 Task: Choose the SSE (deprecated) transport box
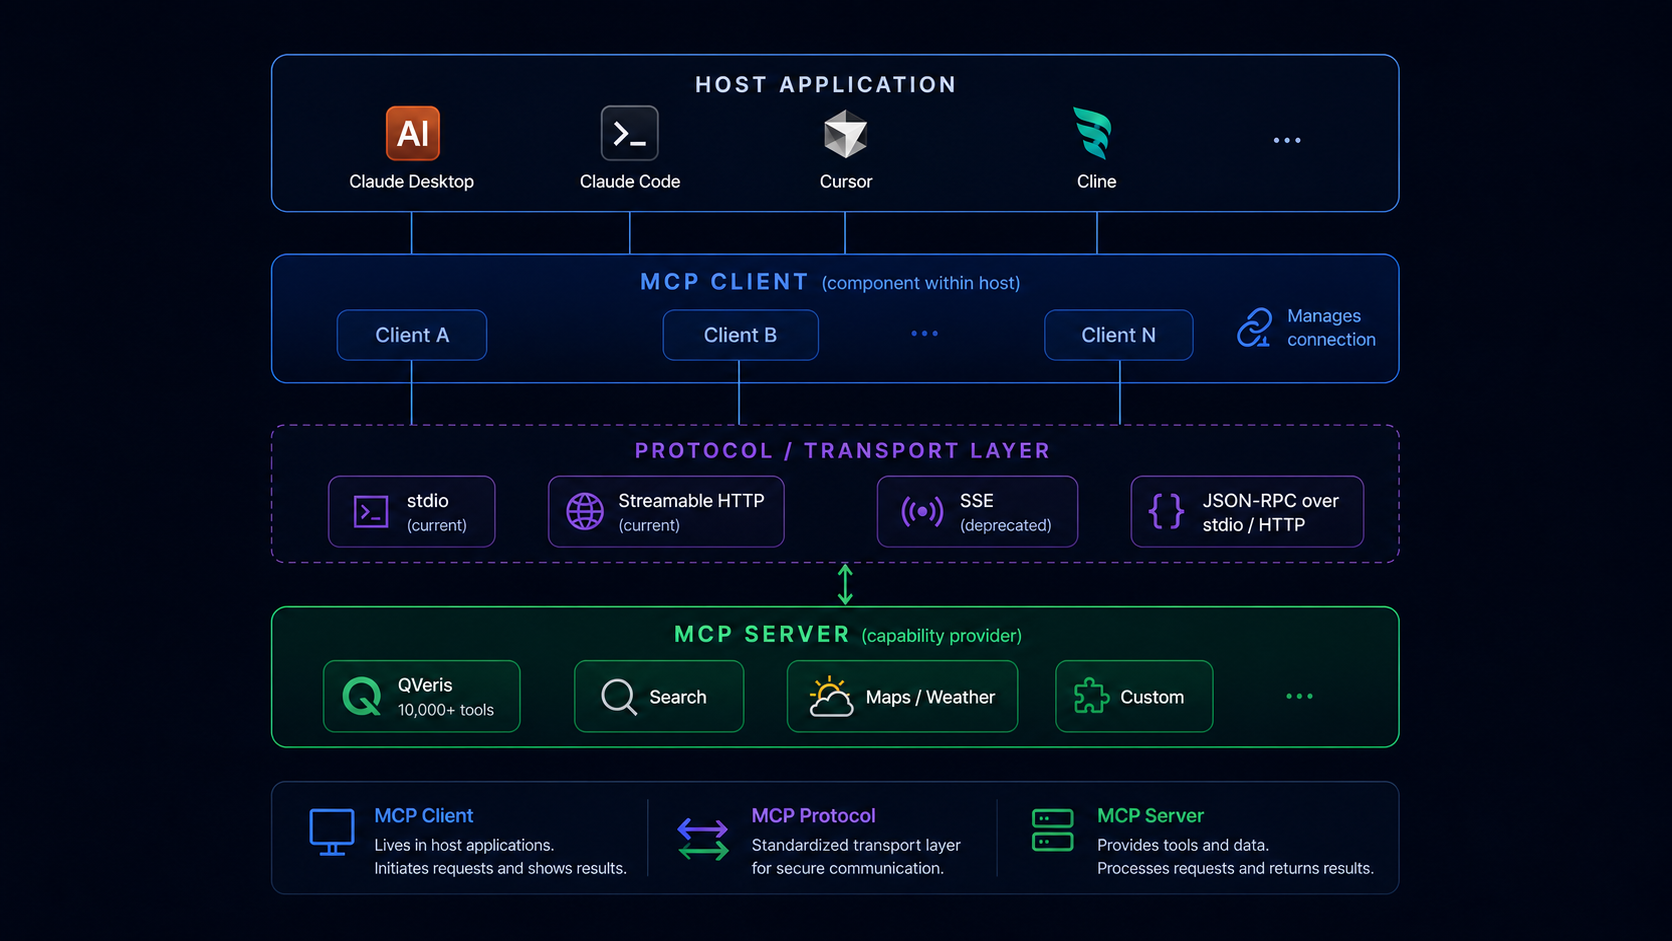click(x=977, y=512)
